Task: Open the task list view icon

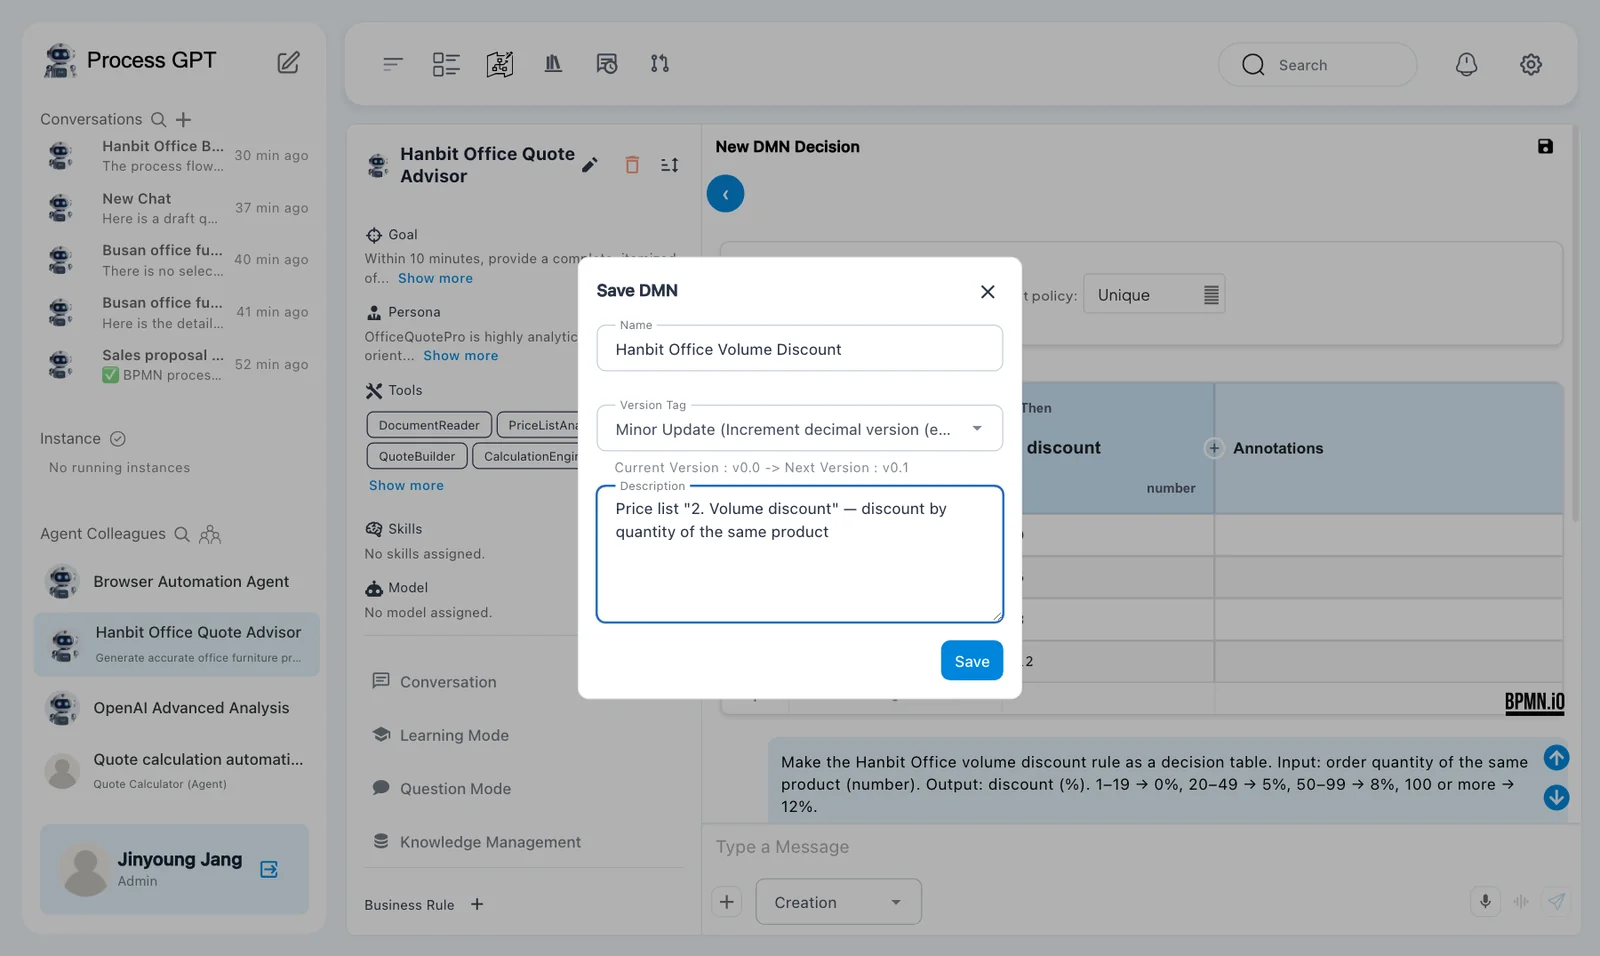Action: tap(446, 64)
